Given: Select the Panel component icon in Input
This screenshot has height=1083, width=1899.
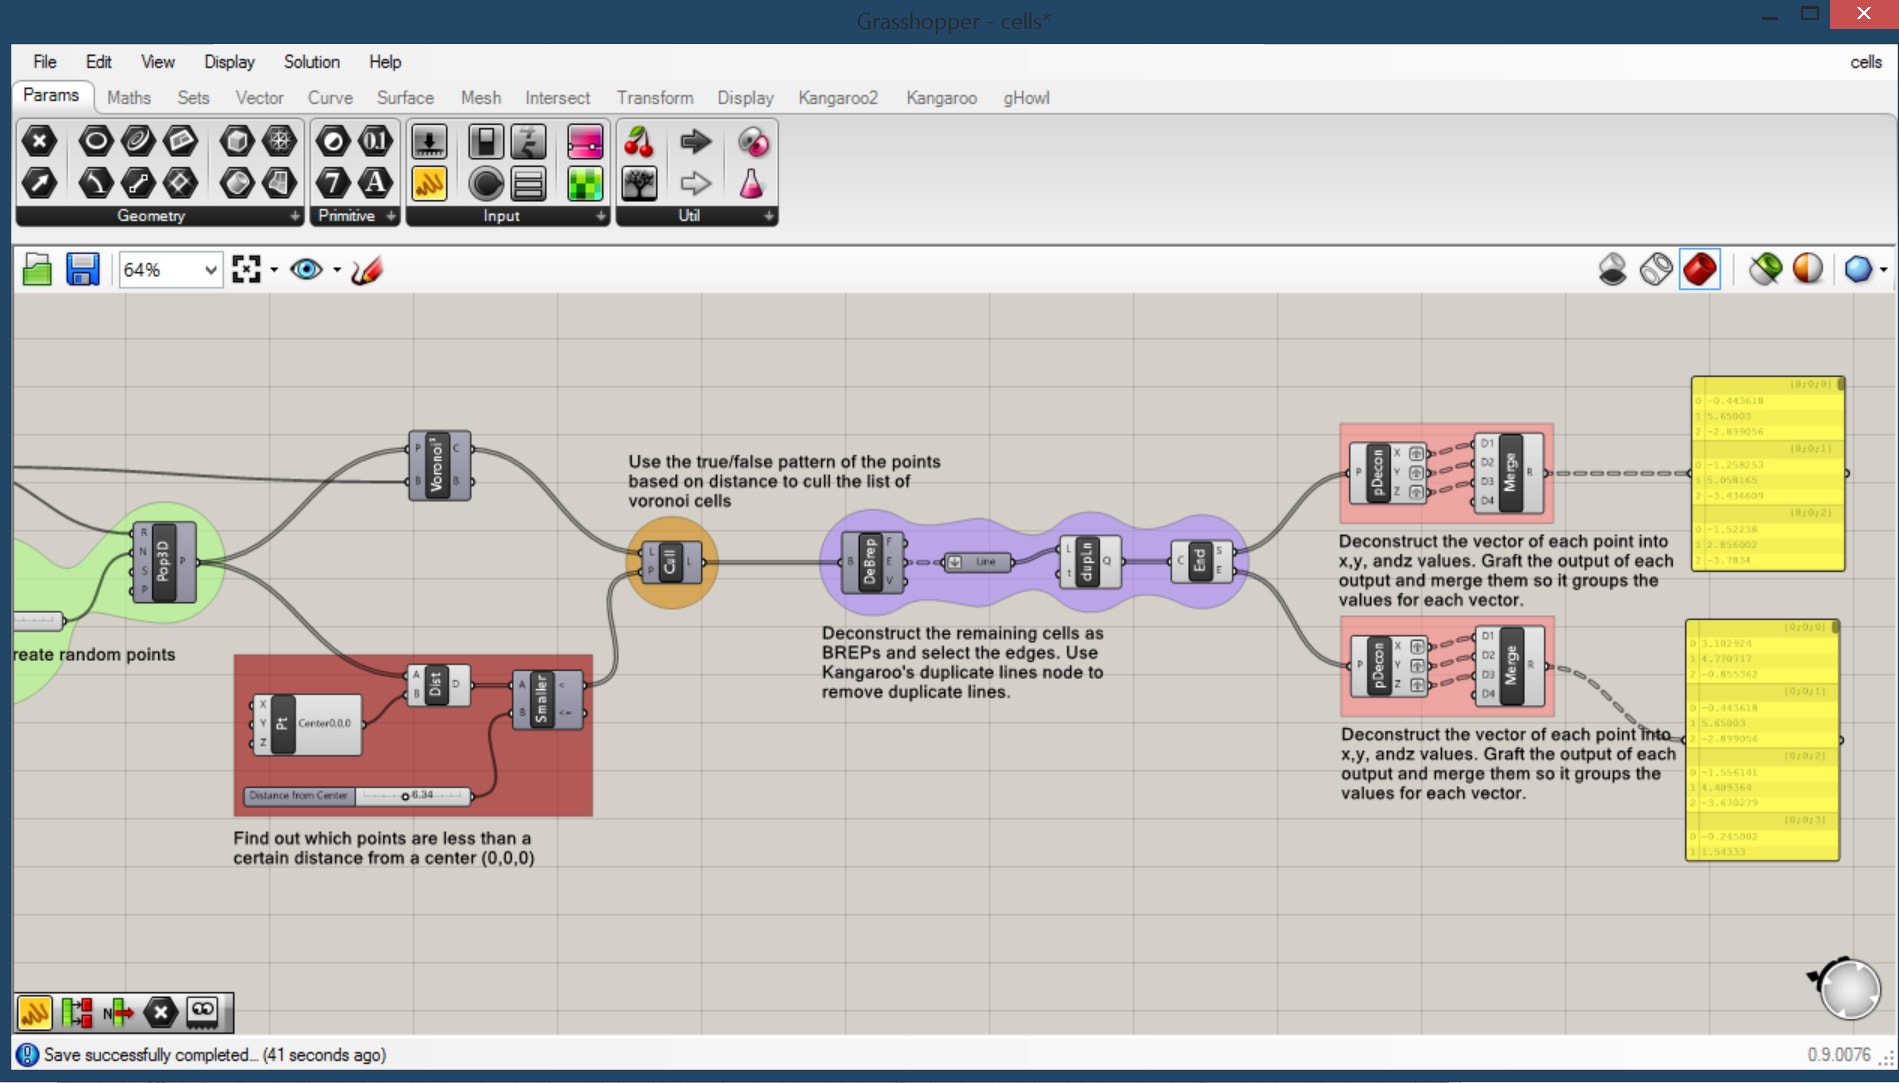Looking at the screenshot, I should pyautogui.click(x=528, y=184).
